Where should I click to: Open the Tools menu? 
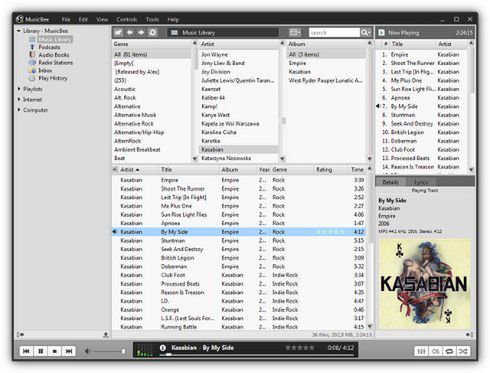[x=152, y=20]
